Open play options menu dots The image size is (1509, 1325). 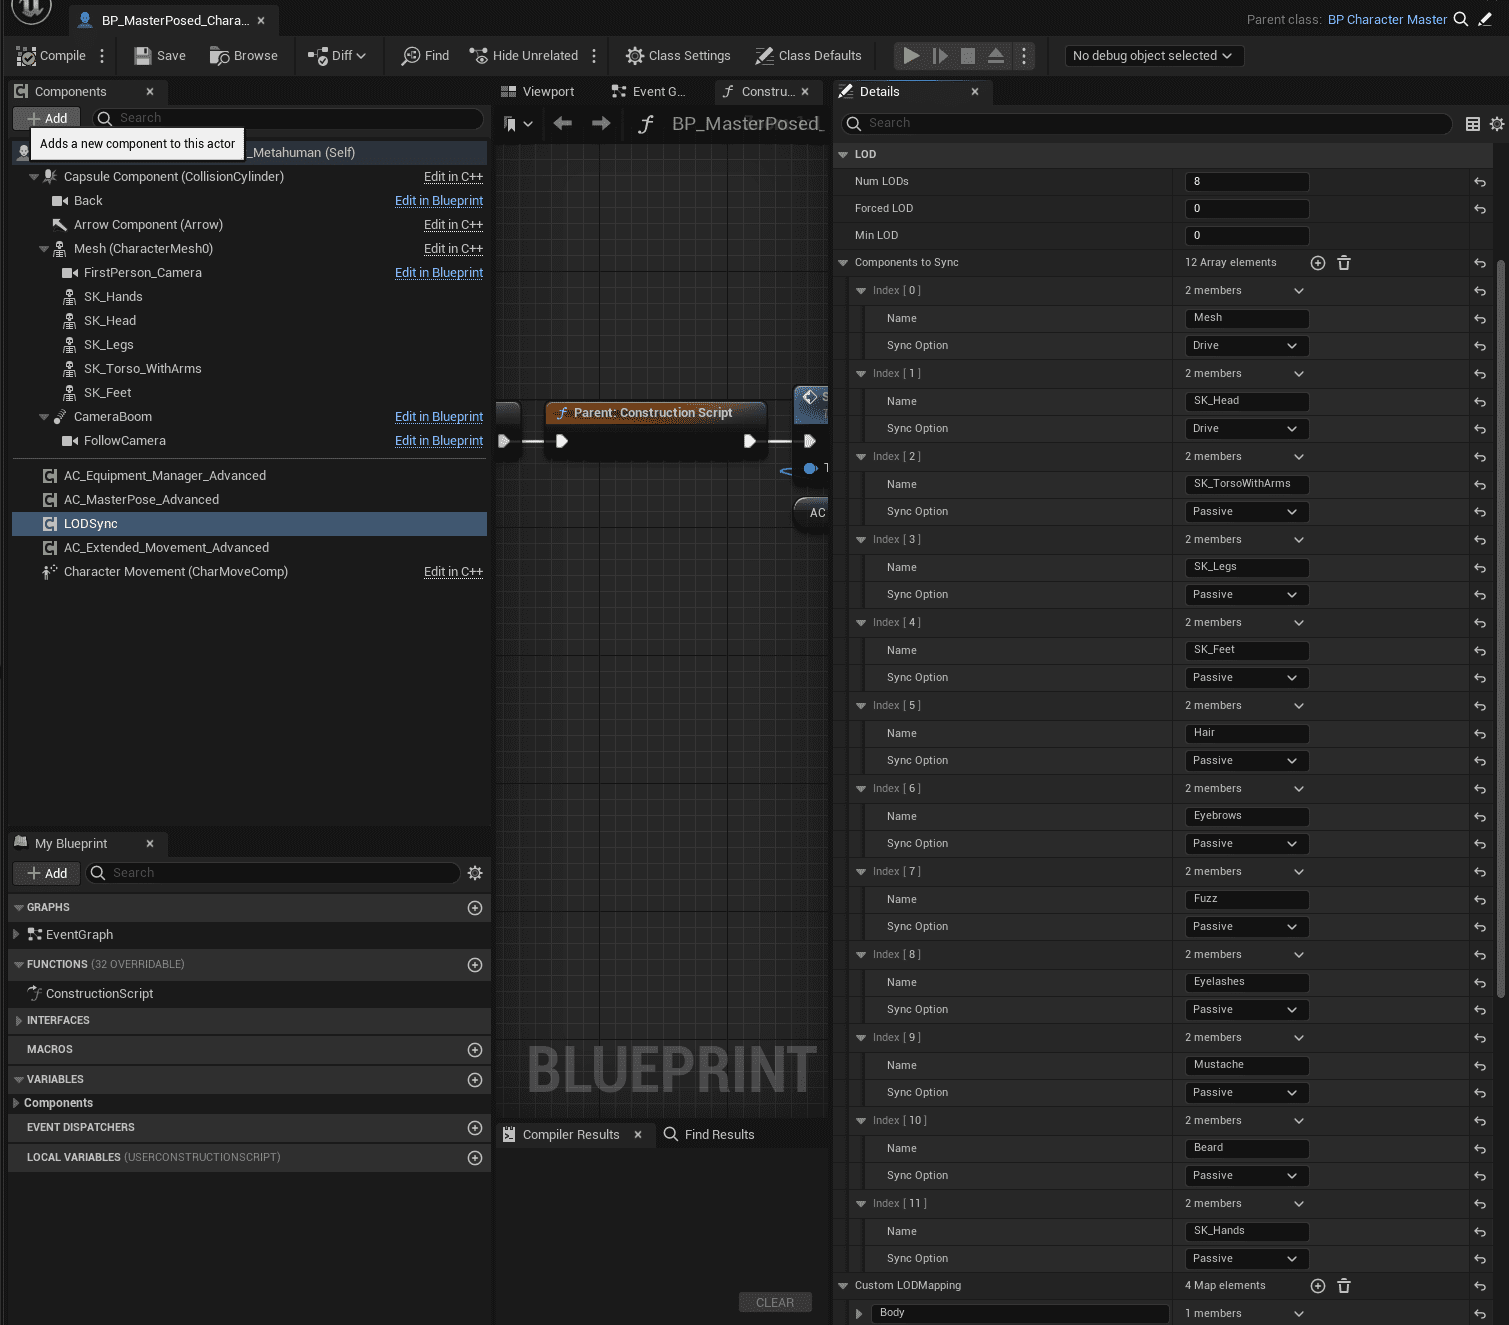coord(1023,56)
